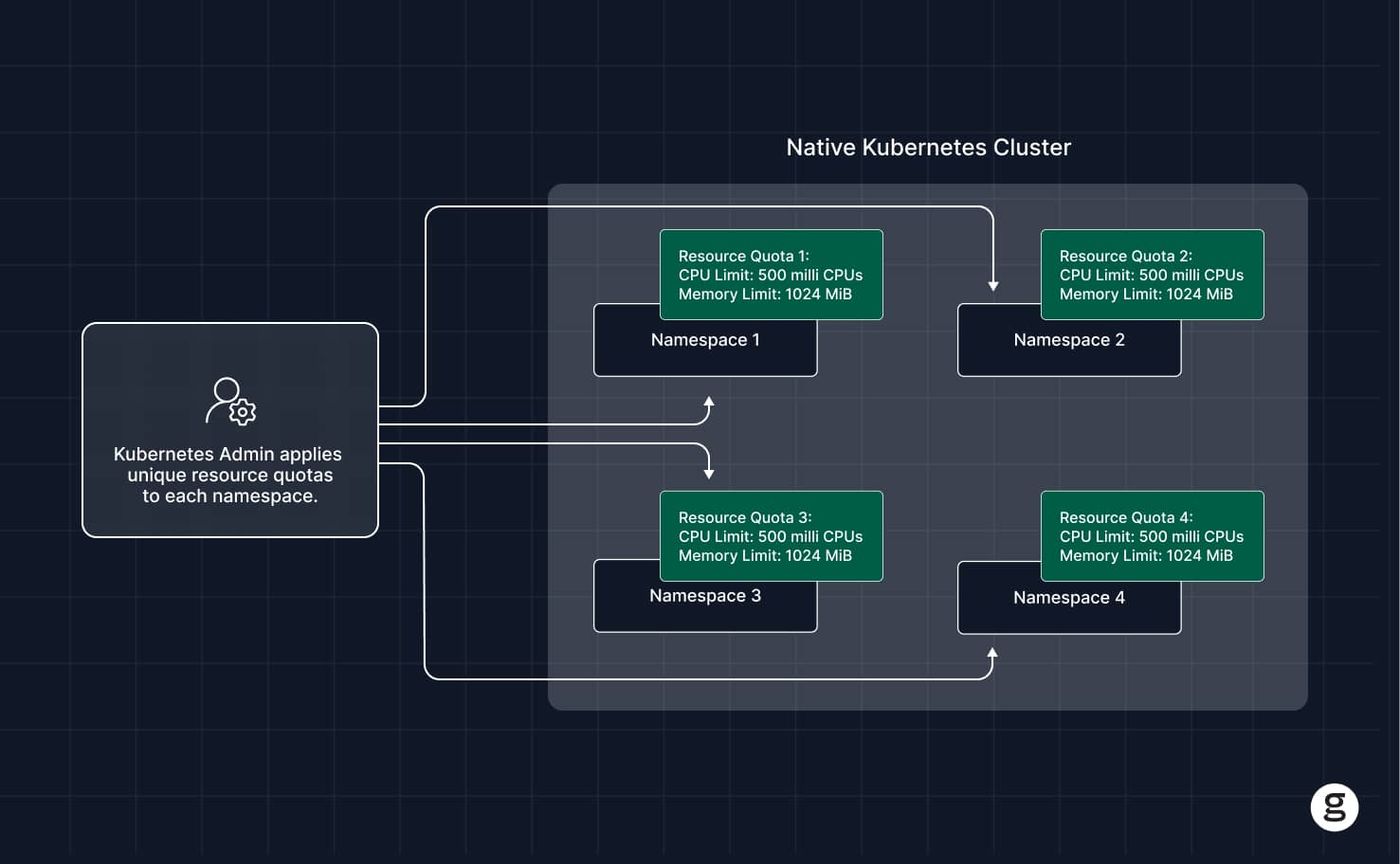Click the Namespace 1 box
The width and height of the screenshot is (1400, 864).
pyautogui.click(x=705, y=340)
